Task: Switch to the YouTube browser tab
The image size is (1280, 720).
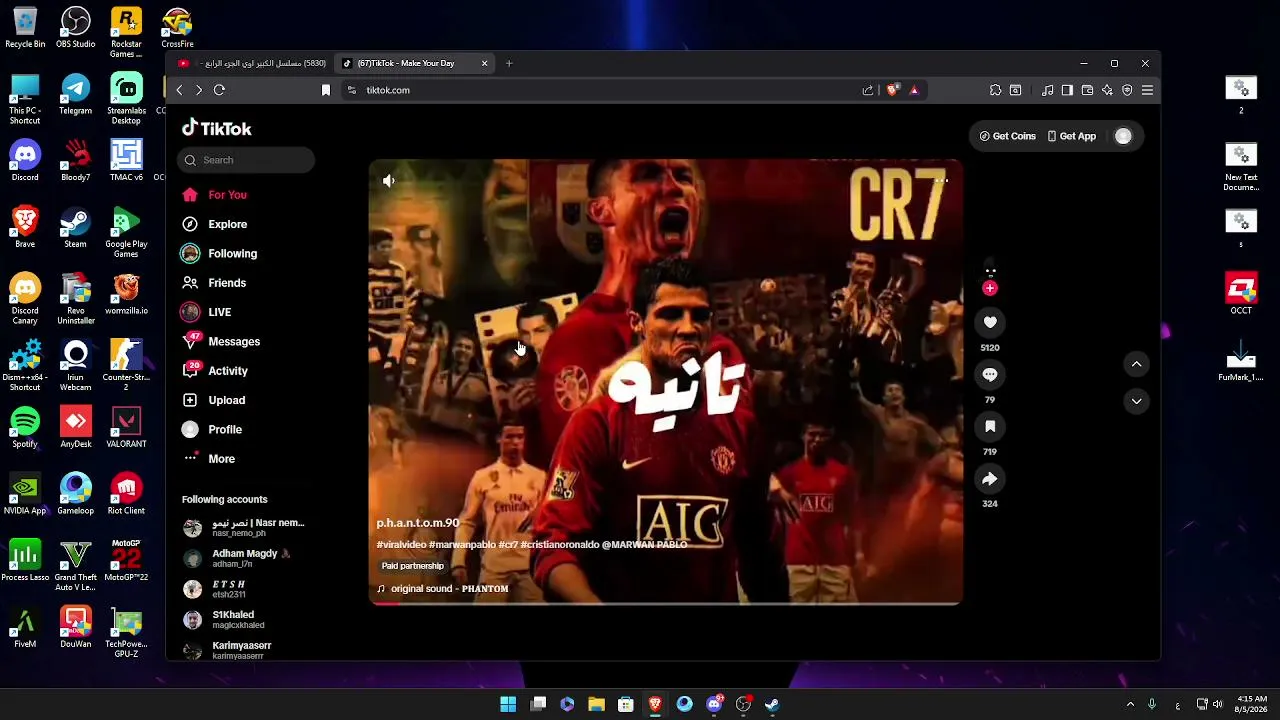Action: coord(252,63)
